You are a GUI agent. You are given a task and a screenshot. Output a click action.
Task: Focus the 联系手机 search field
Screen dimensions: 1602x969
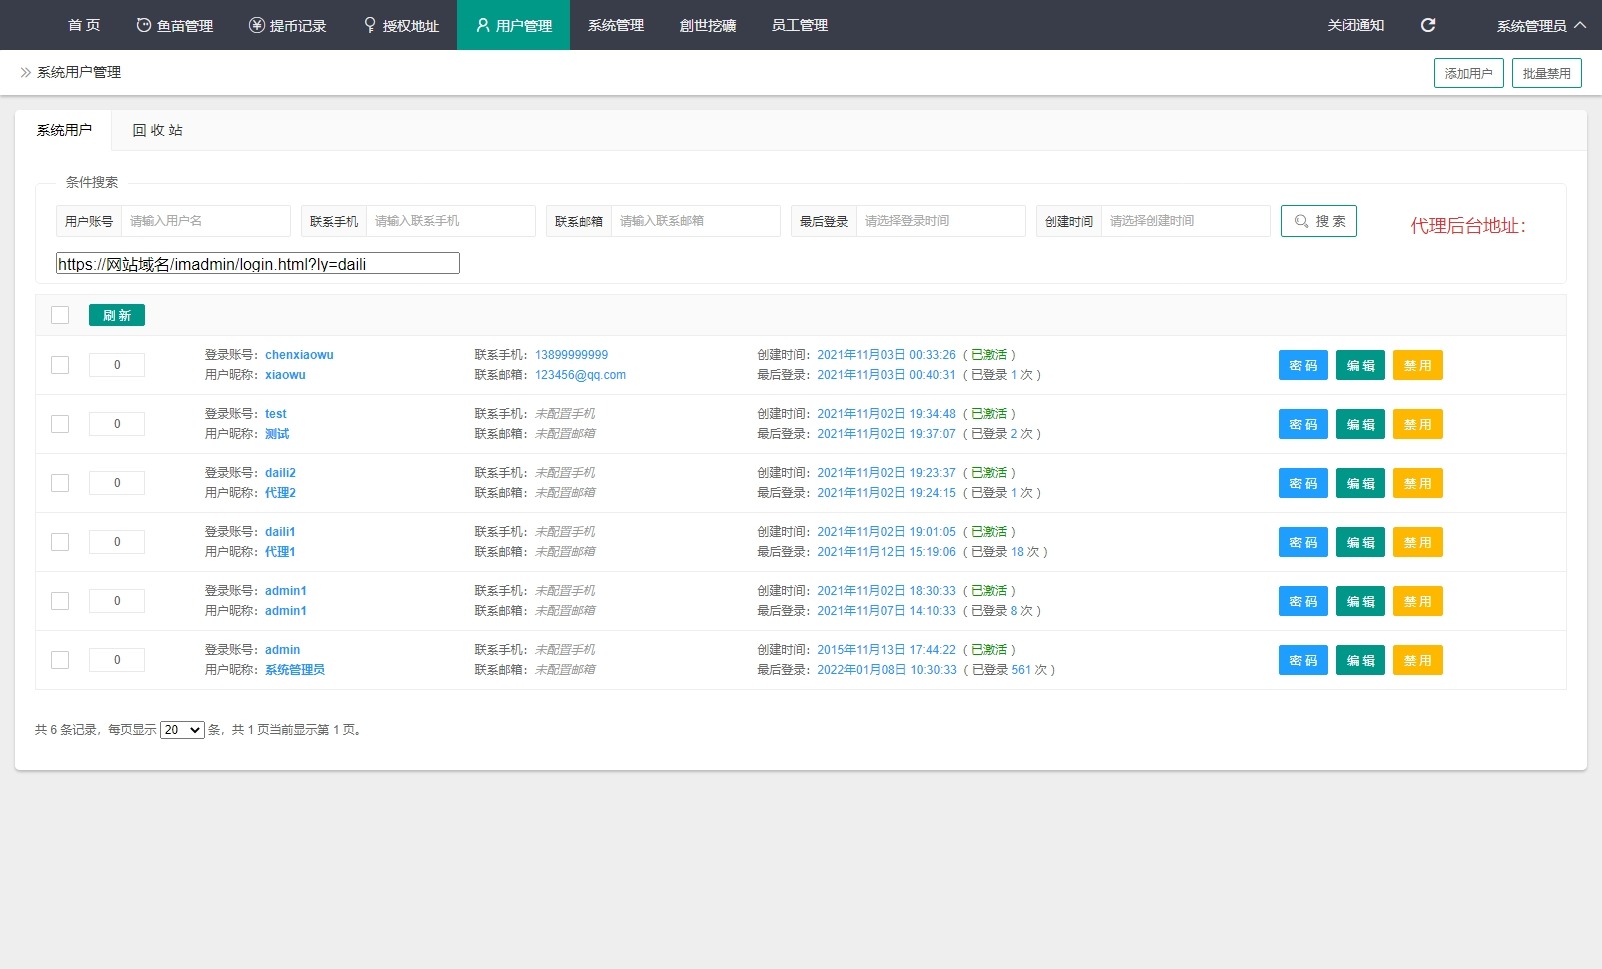pos(450,221)
